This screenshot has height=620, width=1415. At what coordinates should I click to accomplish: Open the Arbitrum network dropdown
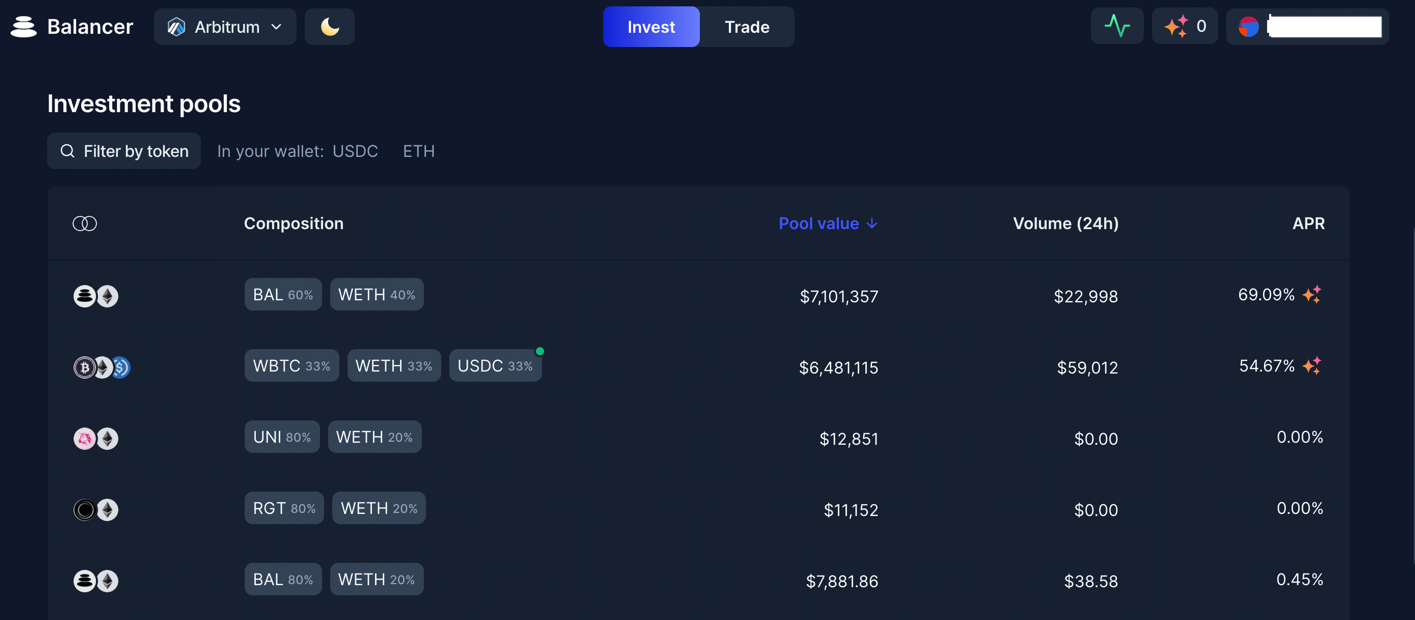pyautogui.click(x=225, y=27)
